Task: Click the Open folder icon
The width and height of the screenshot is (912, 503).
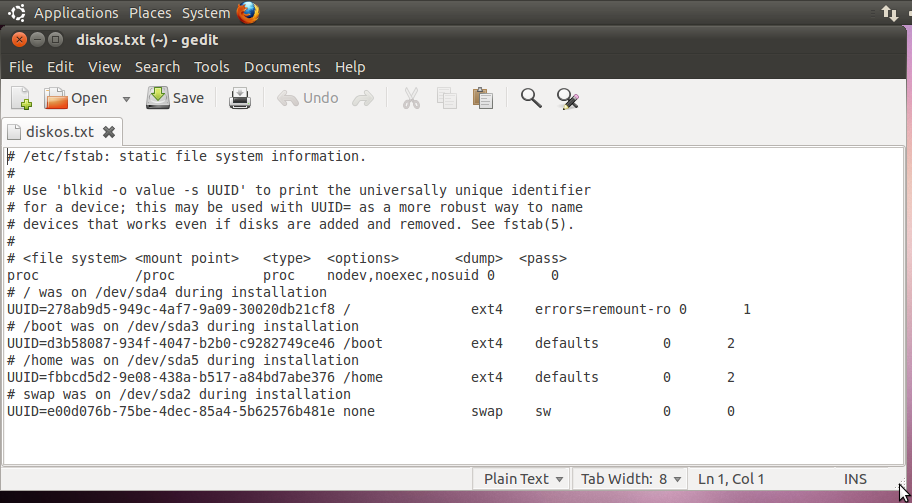Action: [x=56, y=98]
